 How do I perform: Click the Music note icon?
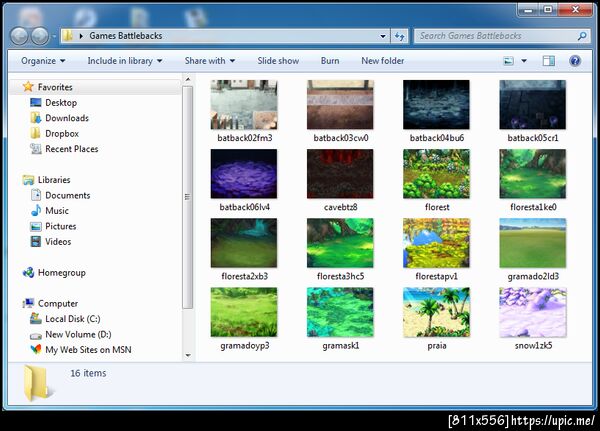pyautogui.click(x=36, y=210)
